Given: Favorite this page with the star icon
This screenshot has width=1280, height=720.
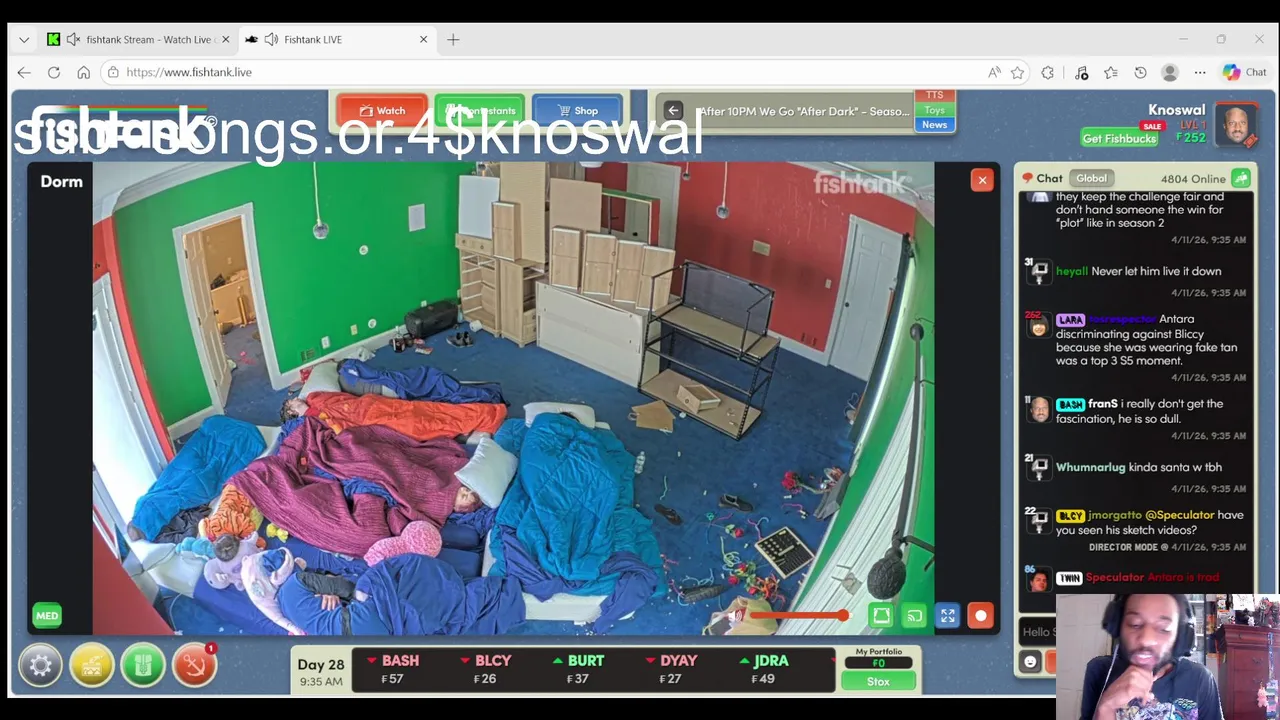Looking at the screenshot, I should point(1017,72).
